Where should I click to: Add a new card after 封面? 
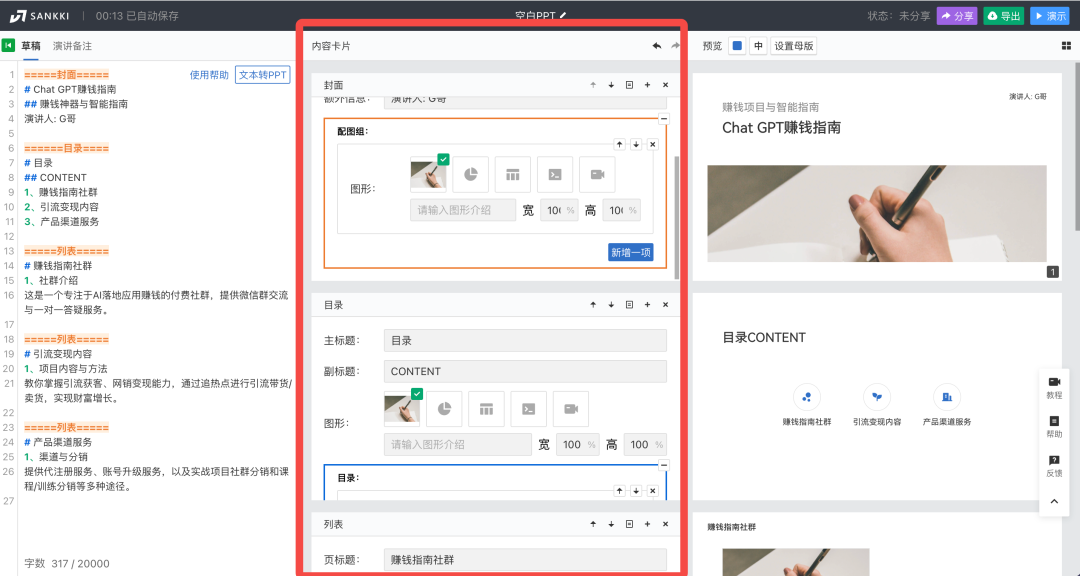(x=647, y=85)
